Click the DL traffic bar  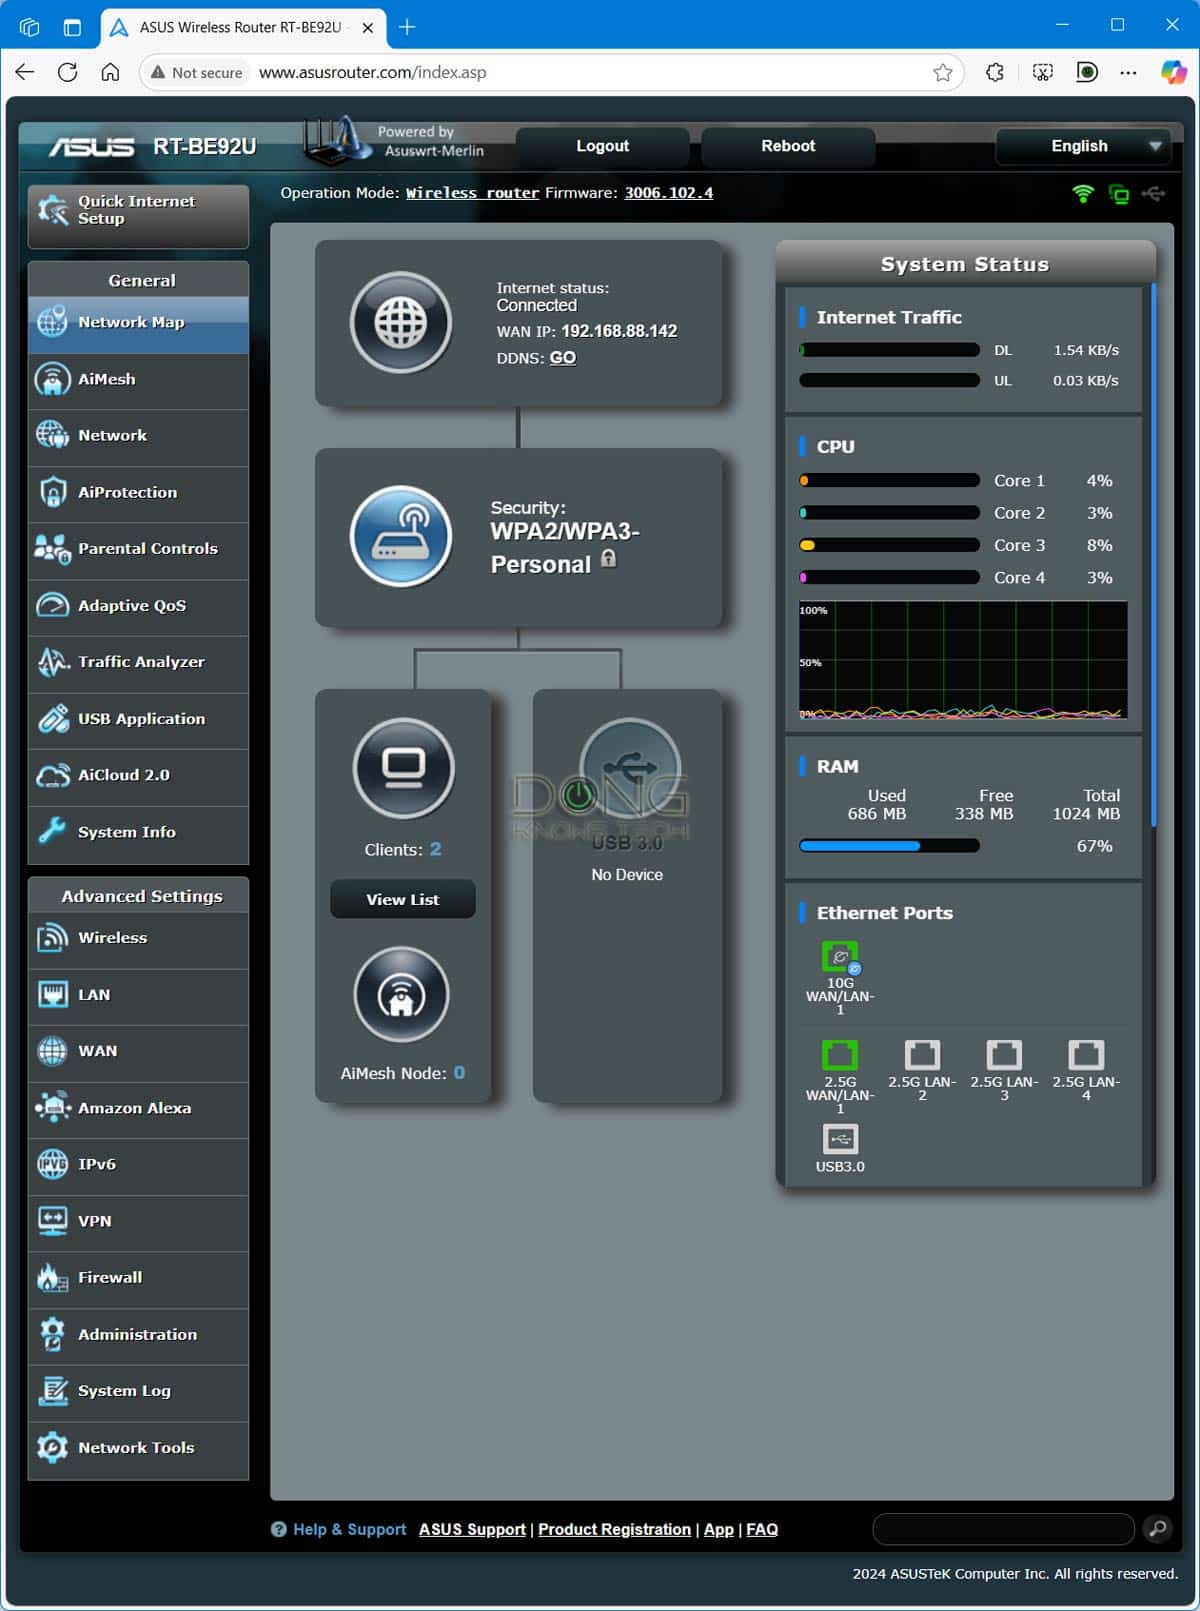(x=889, y=350)
